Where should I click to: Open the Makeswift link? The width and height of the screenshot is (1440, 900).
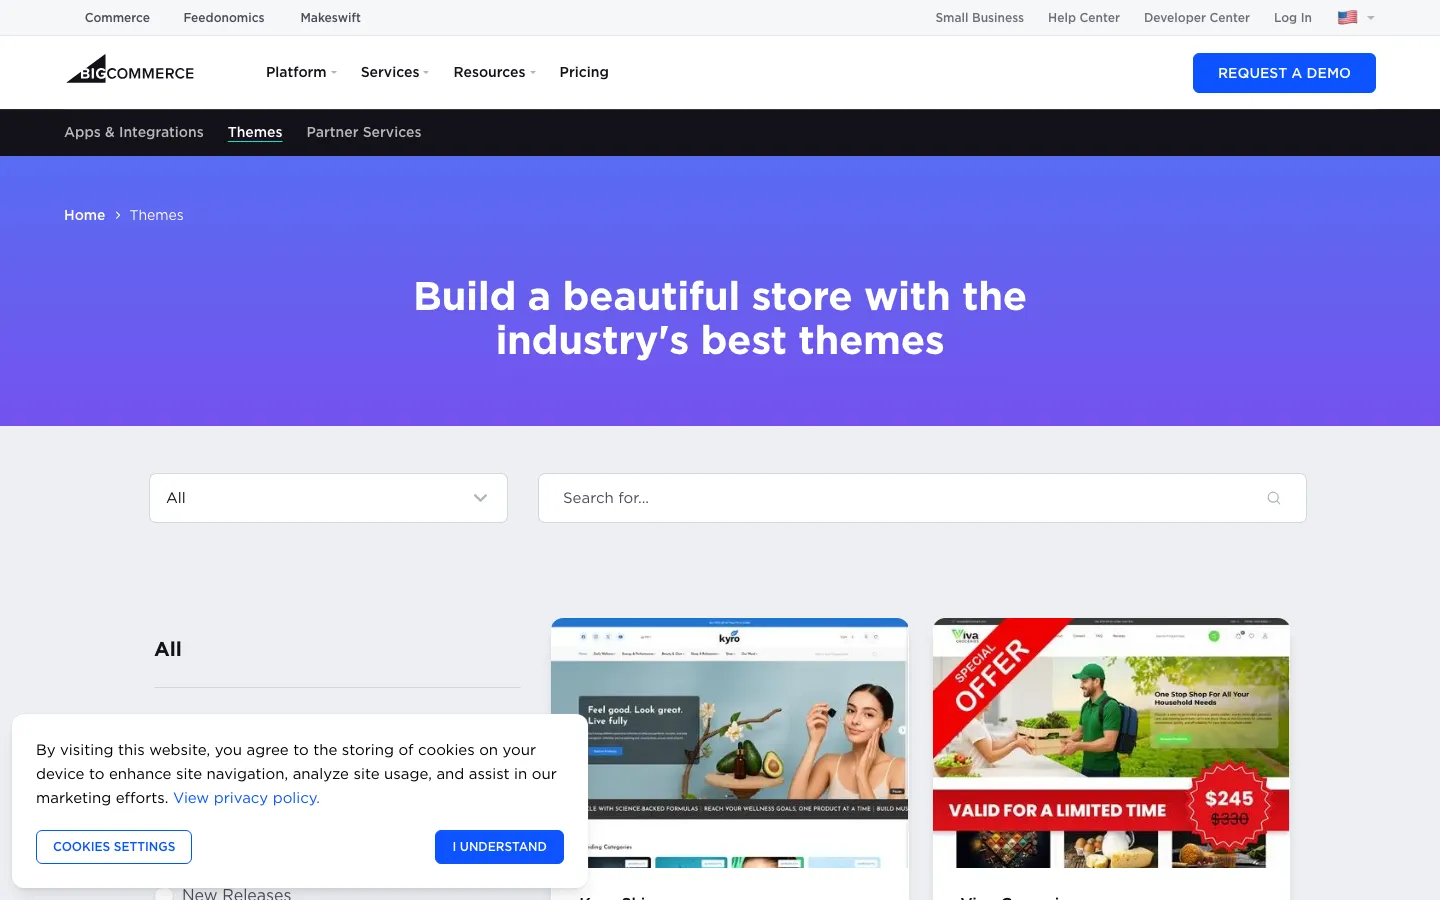pyautogui.click(x=330, y=17)
